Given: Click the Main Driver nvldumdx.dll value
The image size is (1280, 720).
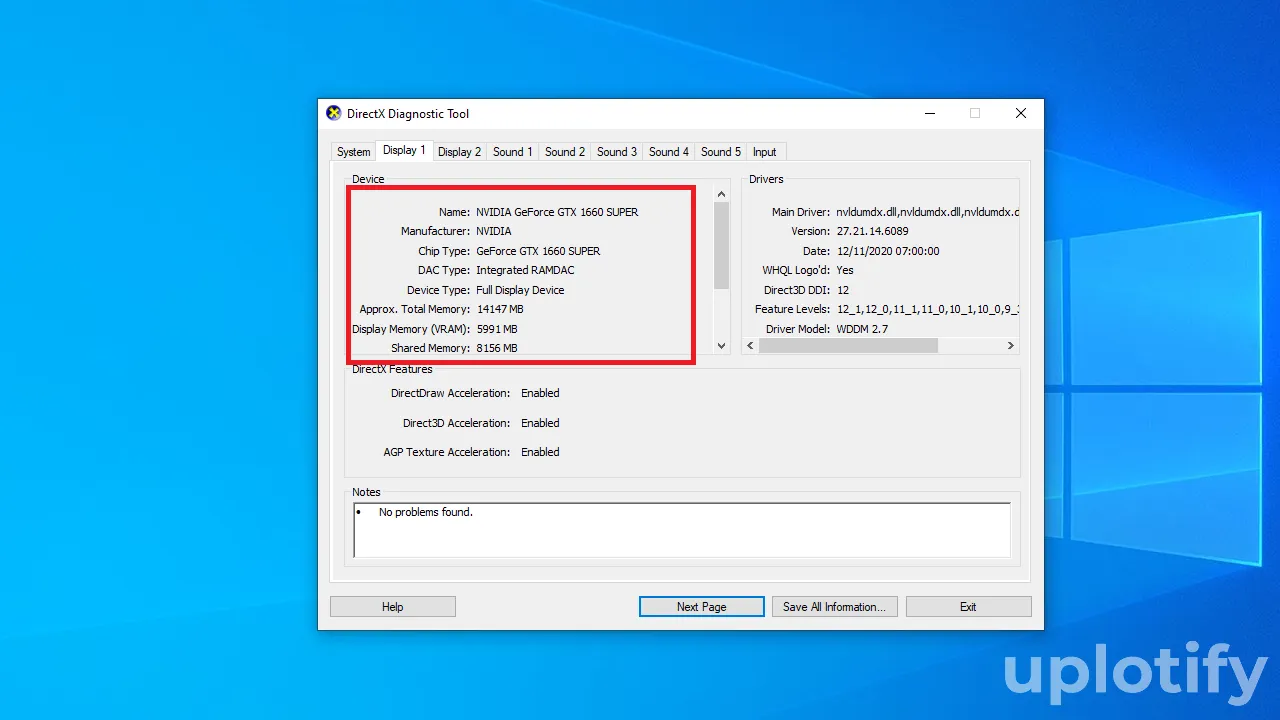Looking at the screenshot, I should [x=927, y=212].
